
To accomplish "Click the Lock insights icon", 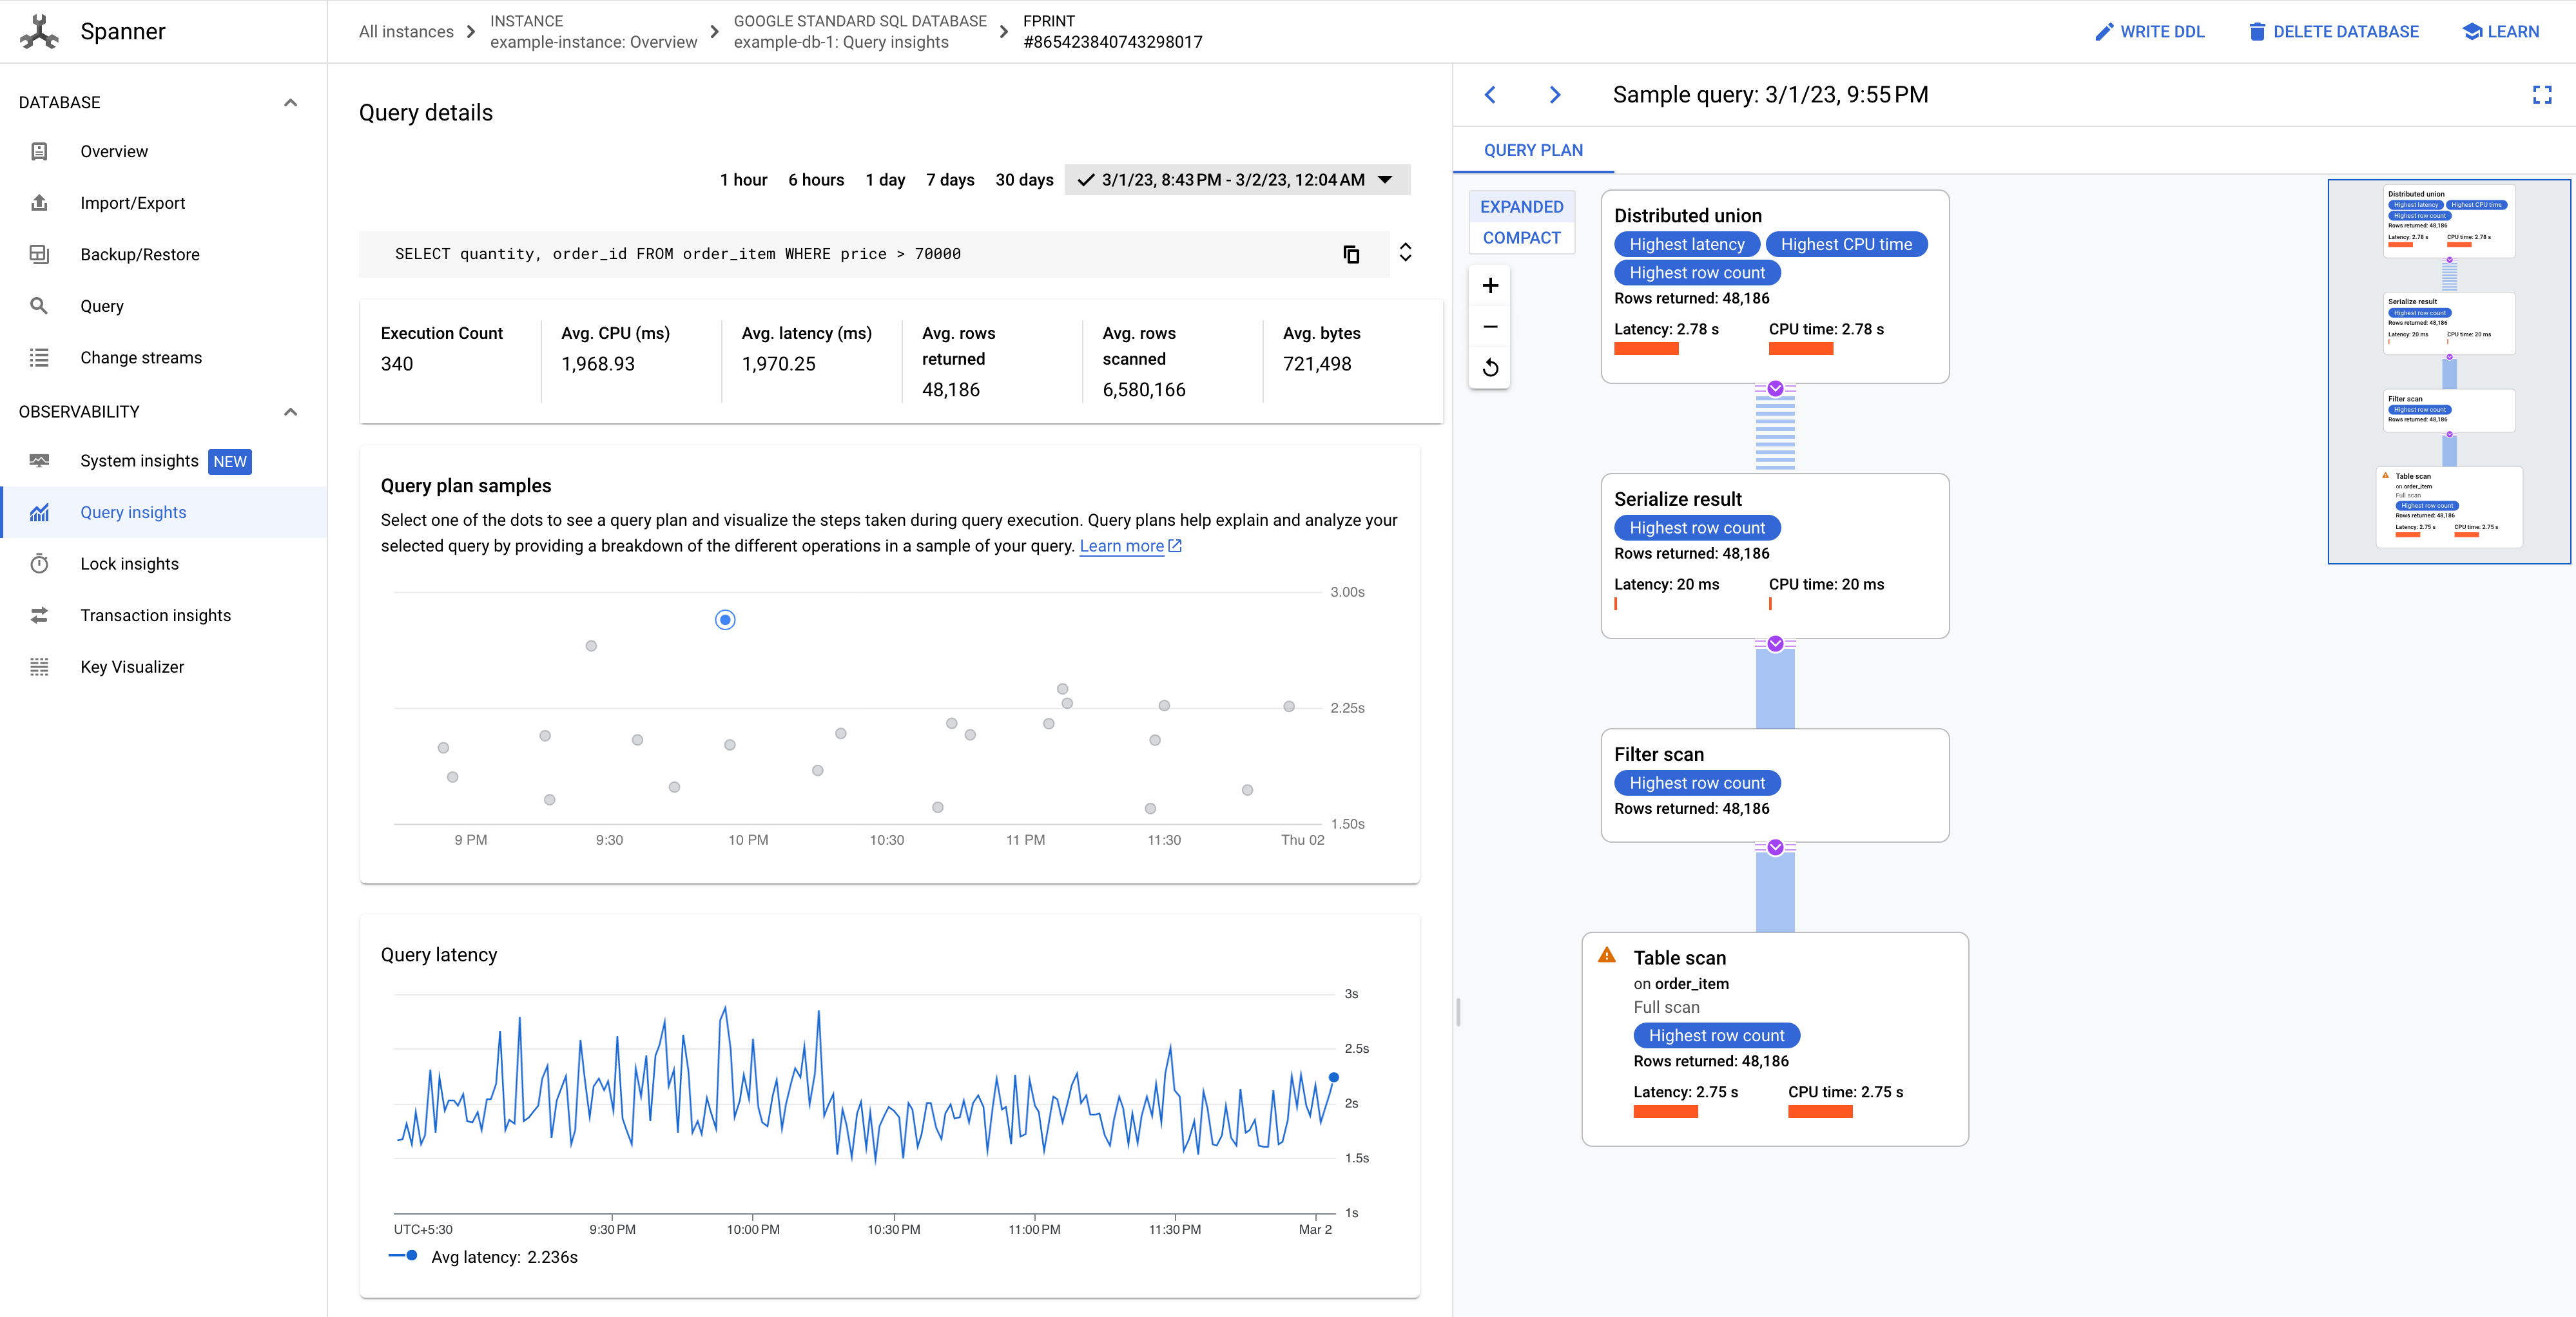I will coord(41,562).
